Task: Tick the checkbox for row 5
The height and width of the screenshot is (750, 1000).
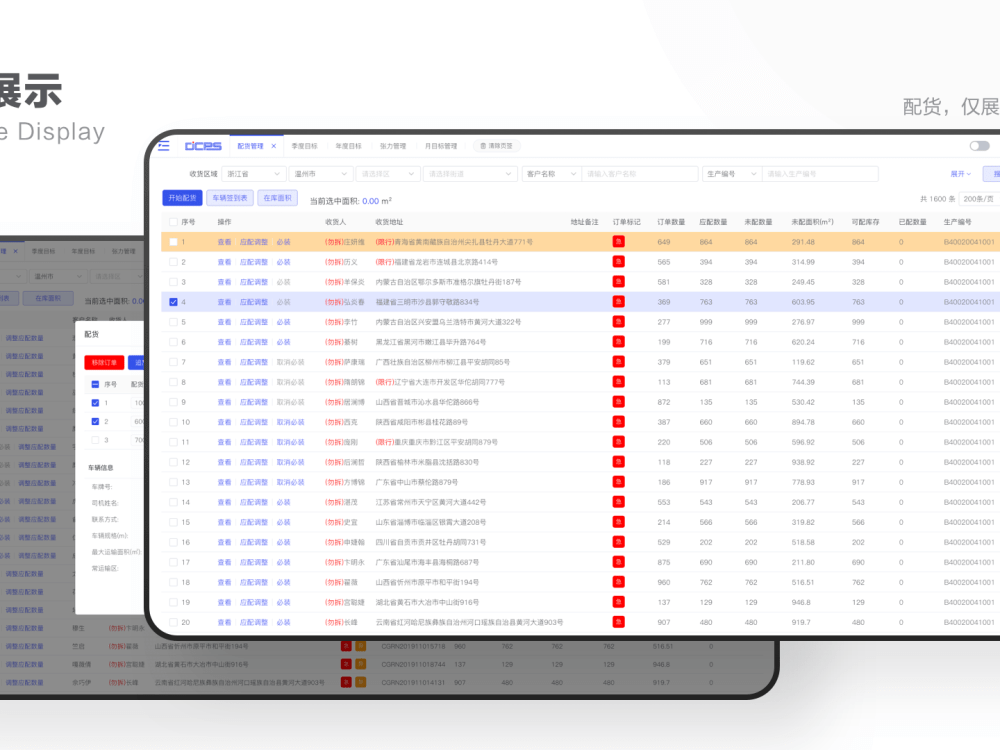Action: [173, 322]
